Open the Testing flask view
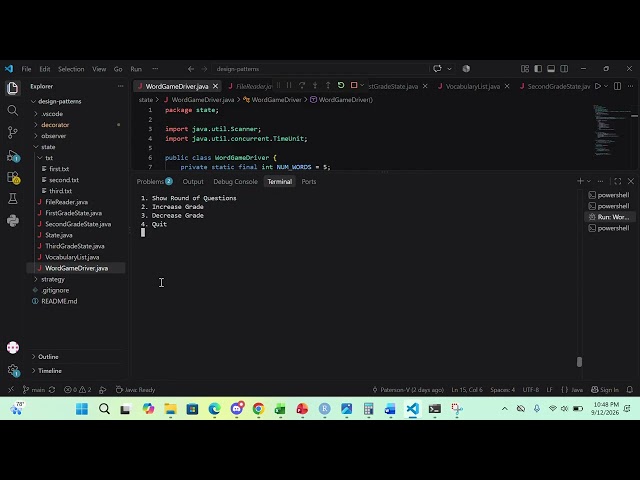 click(13, 199)
